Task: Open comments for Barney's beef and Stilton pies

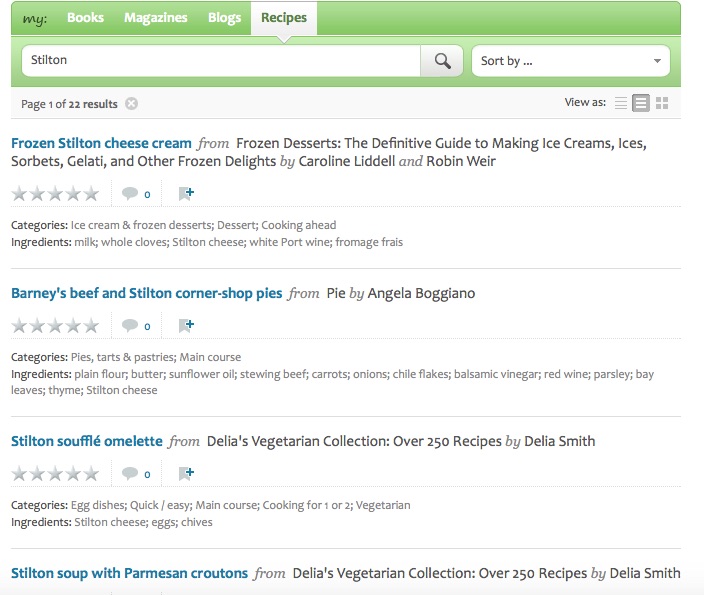Action: click(136, 326)
